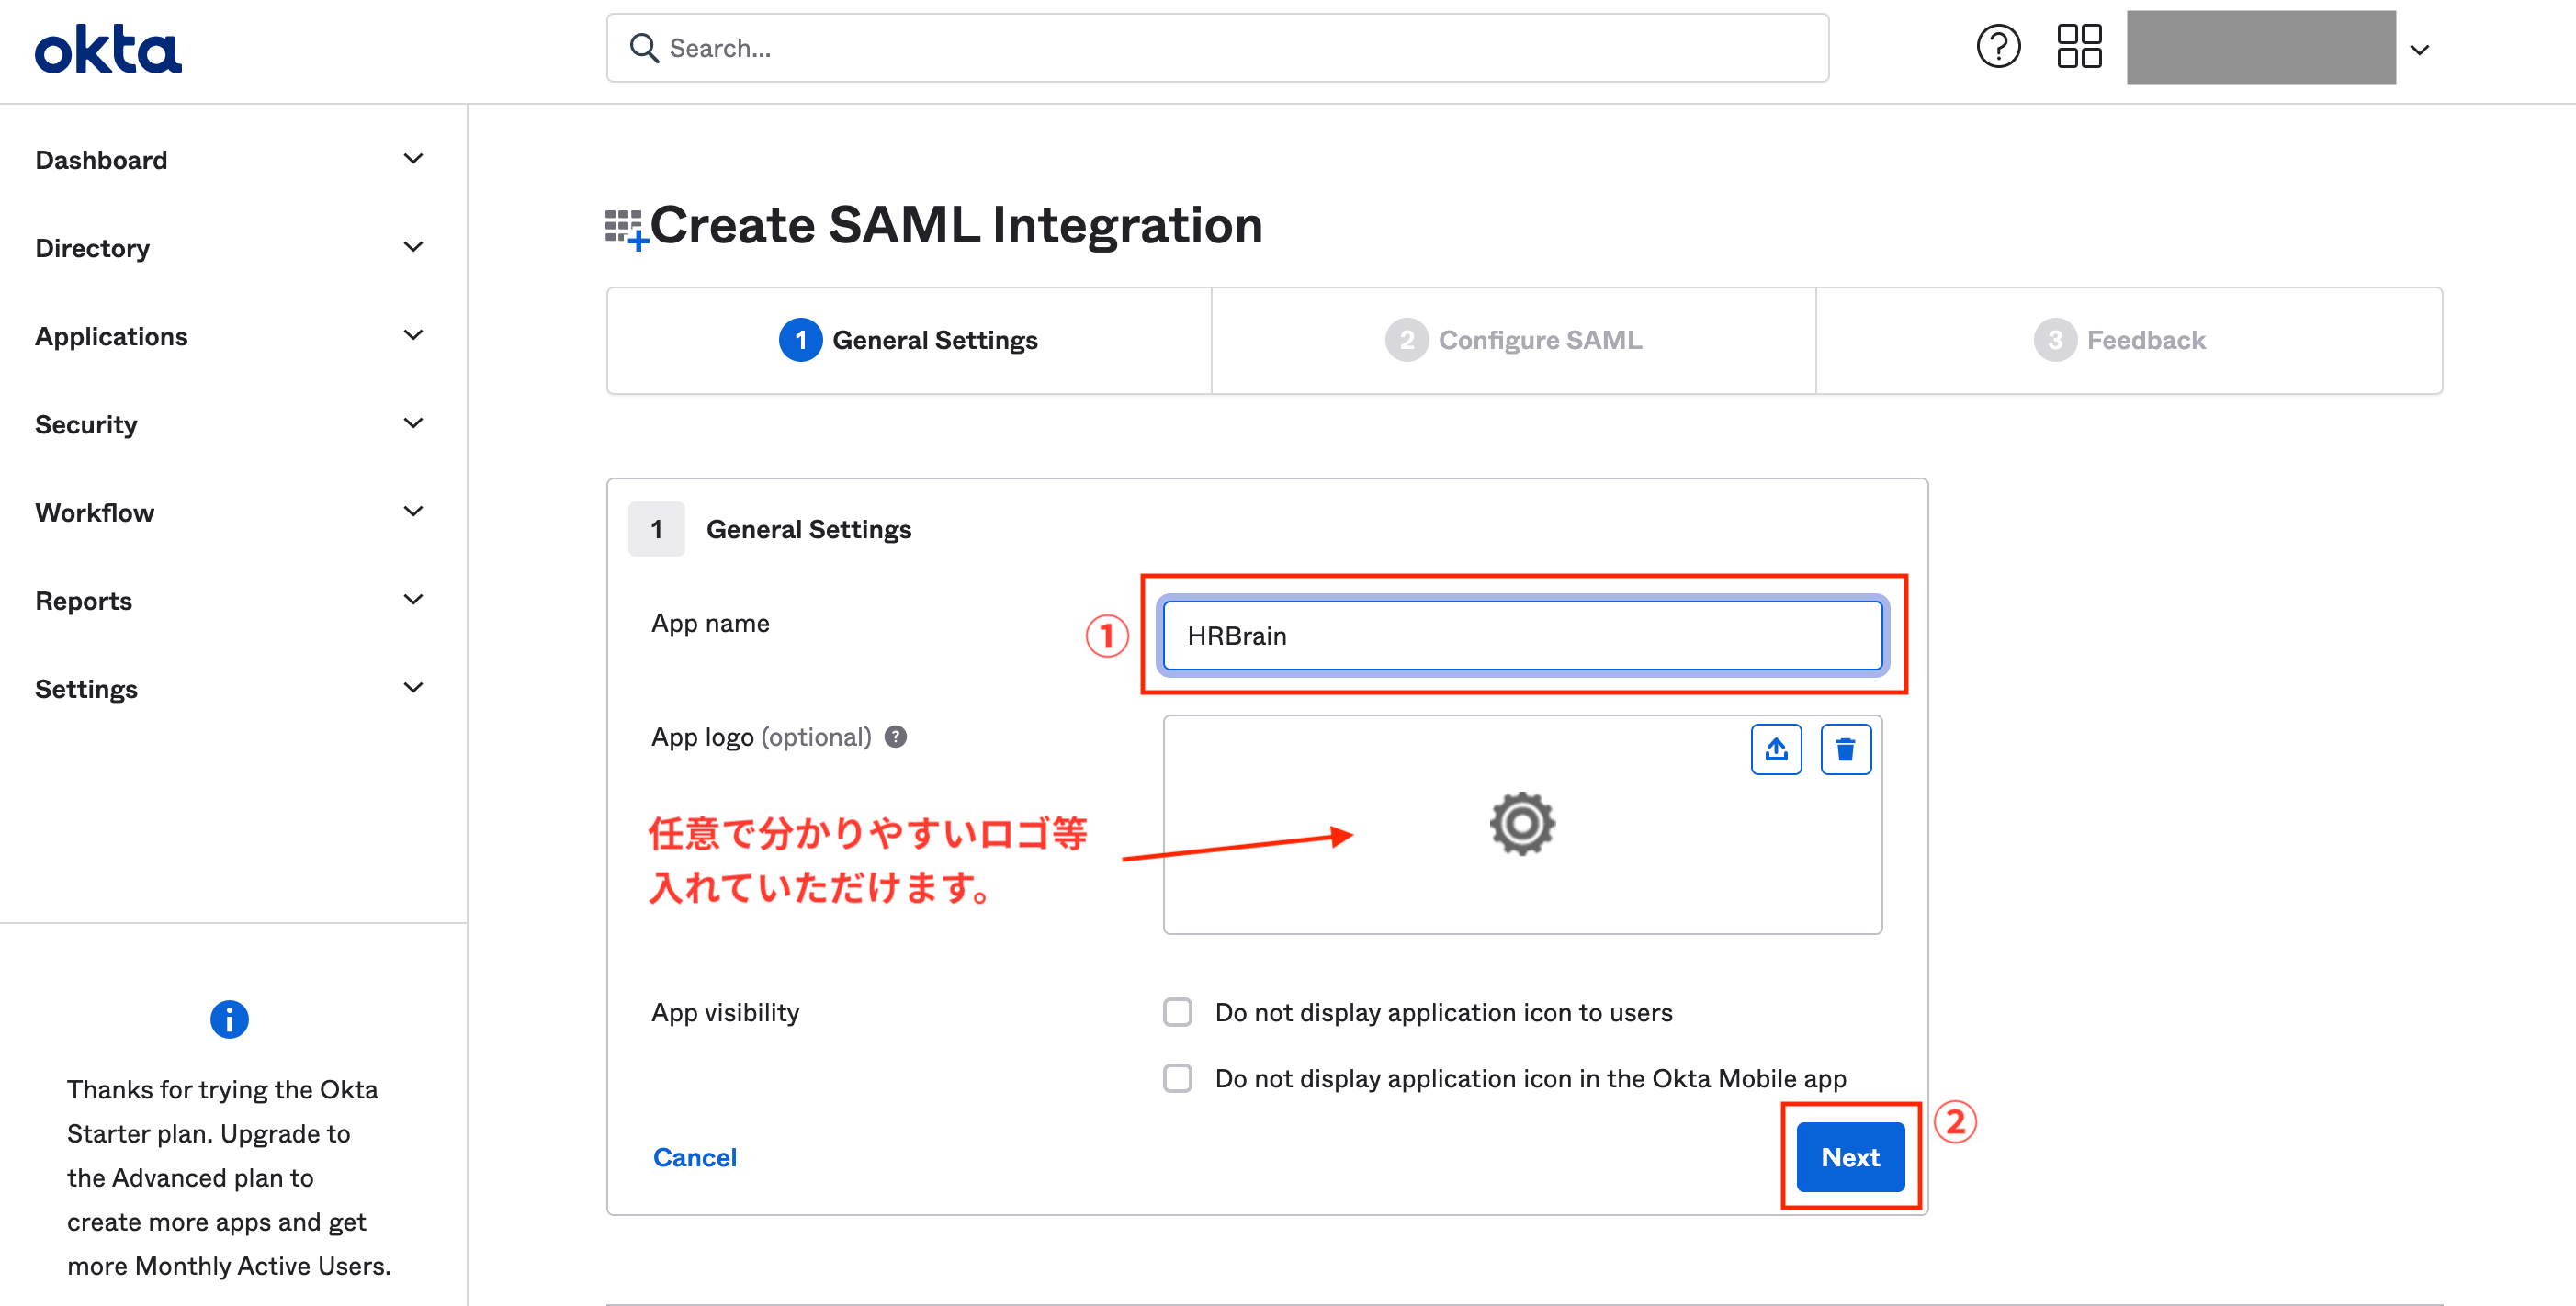Open the Security sidebar item

click(230, 424)
